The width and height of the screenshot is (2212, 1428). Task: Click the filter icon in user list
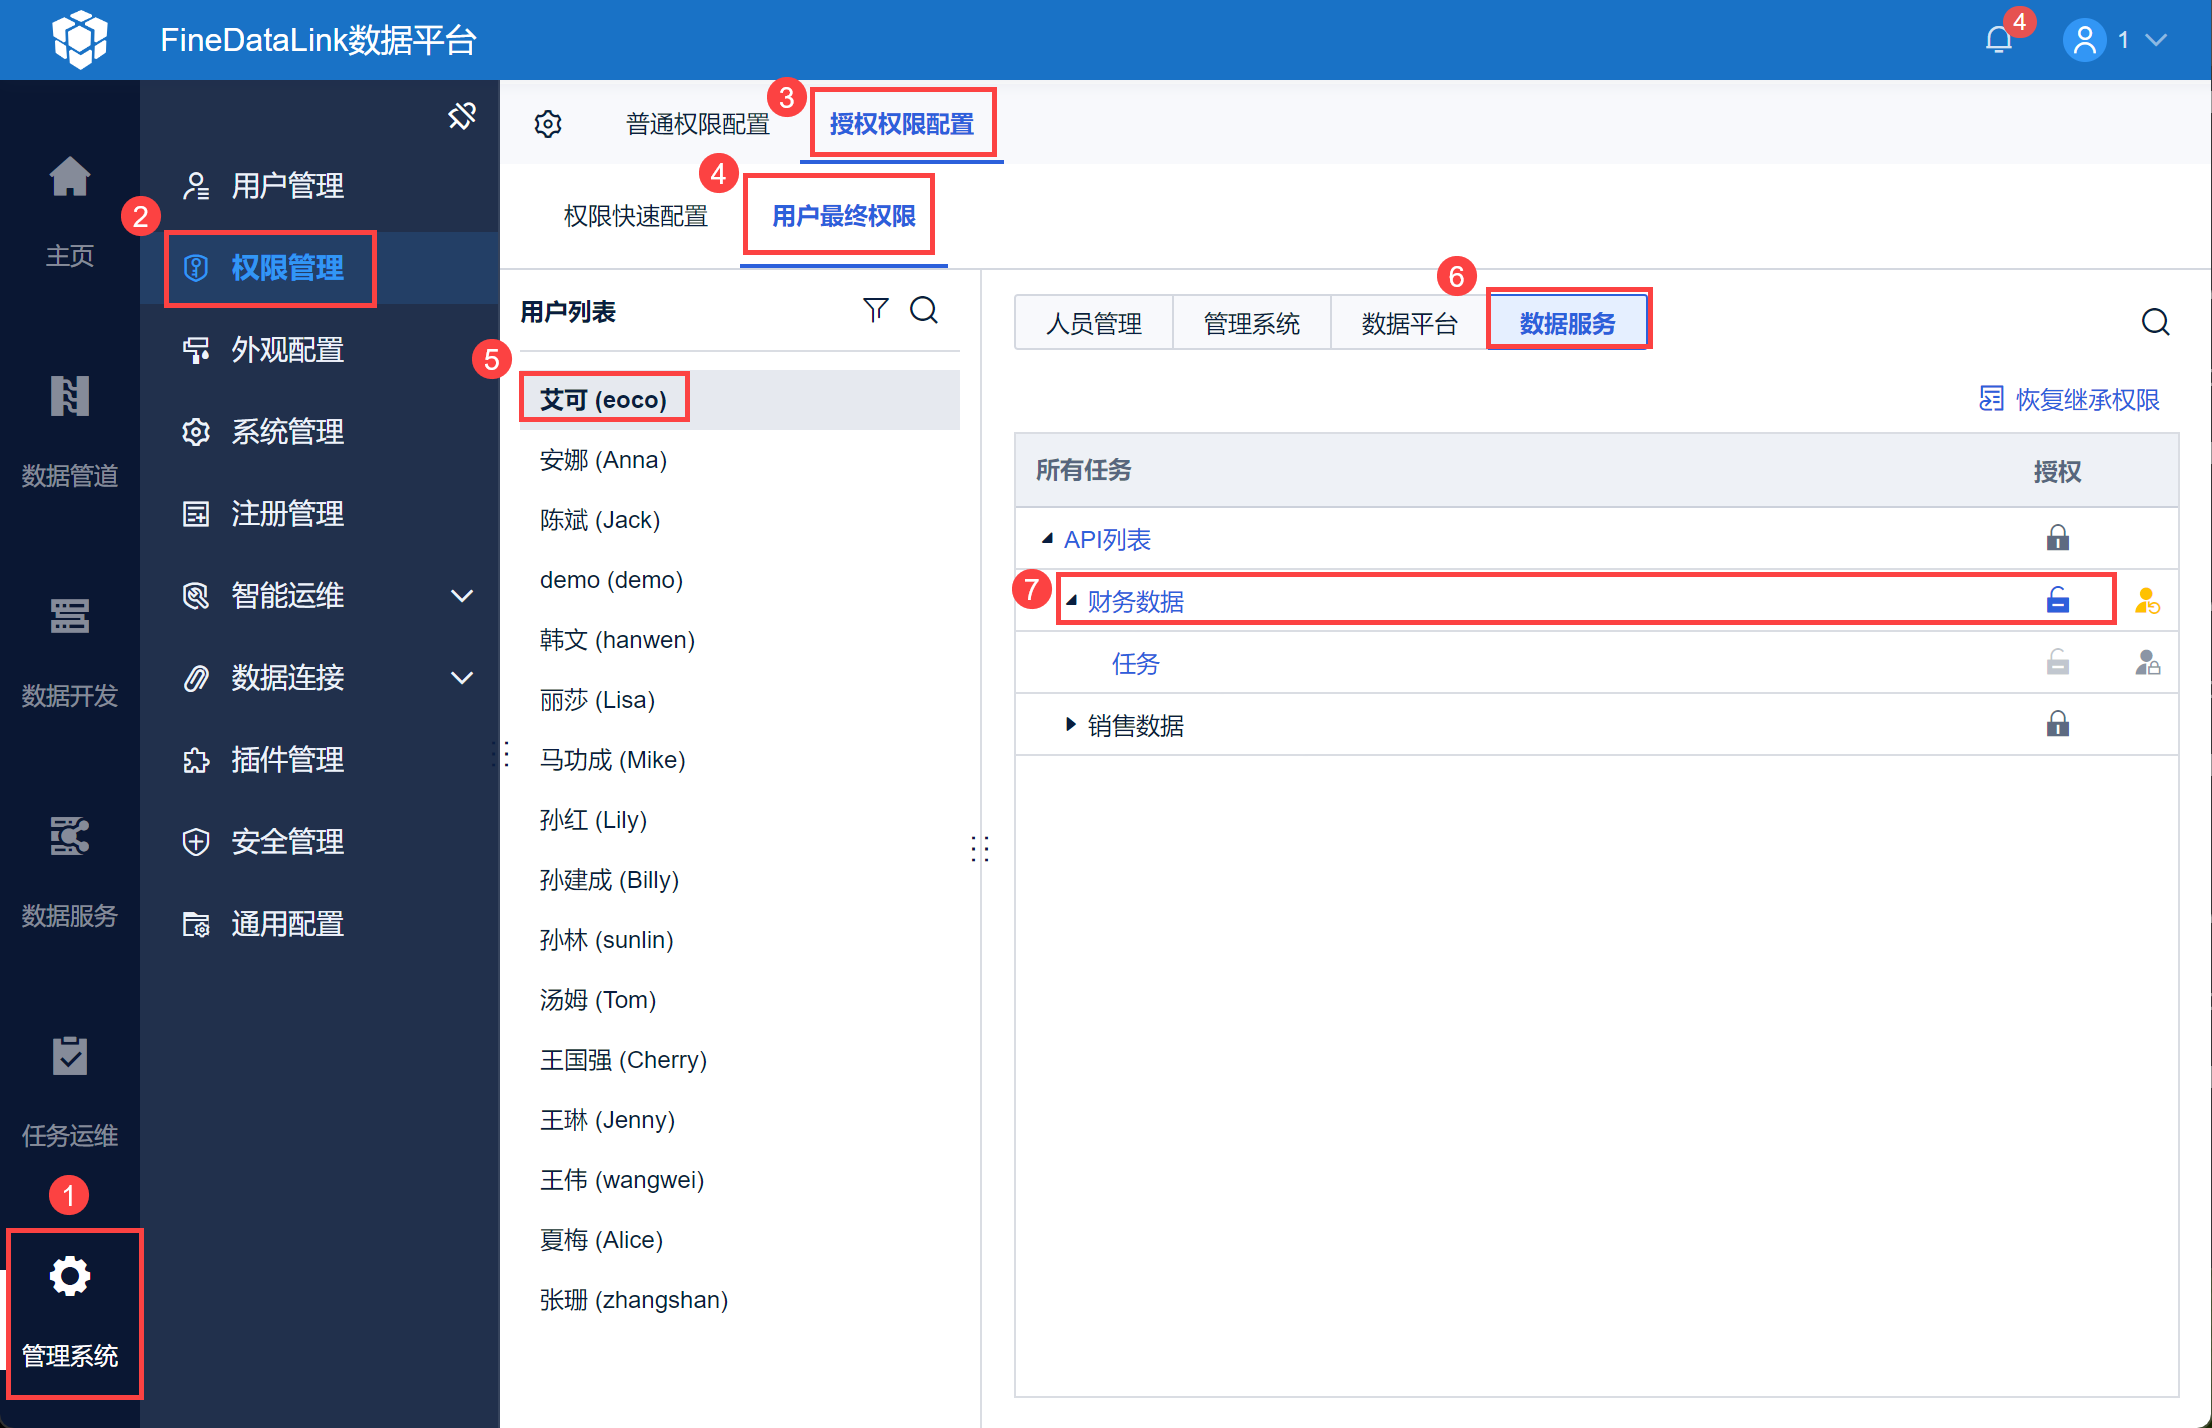click(x=875, y=310)
